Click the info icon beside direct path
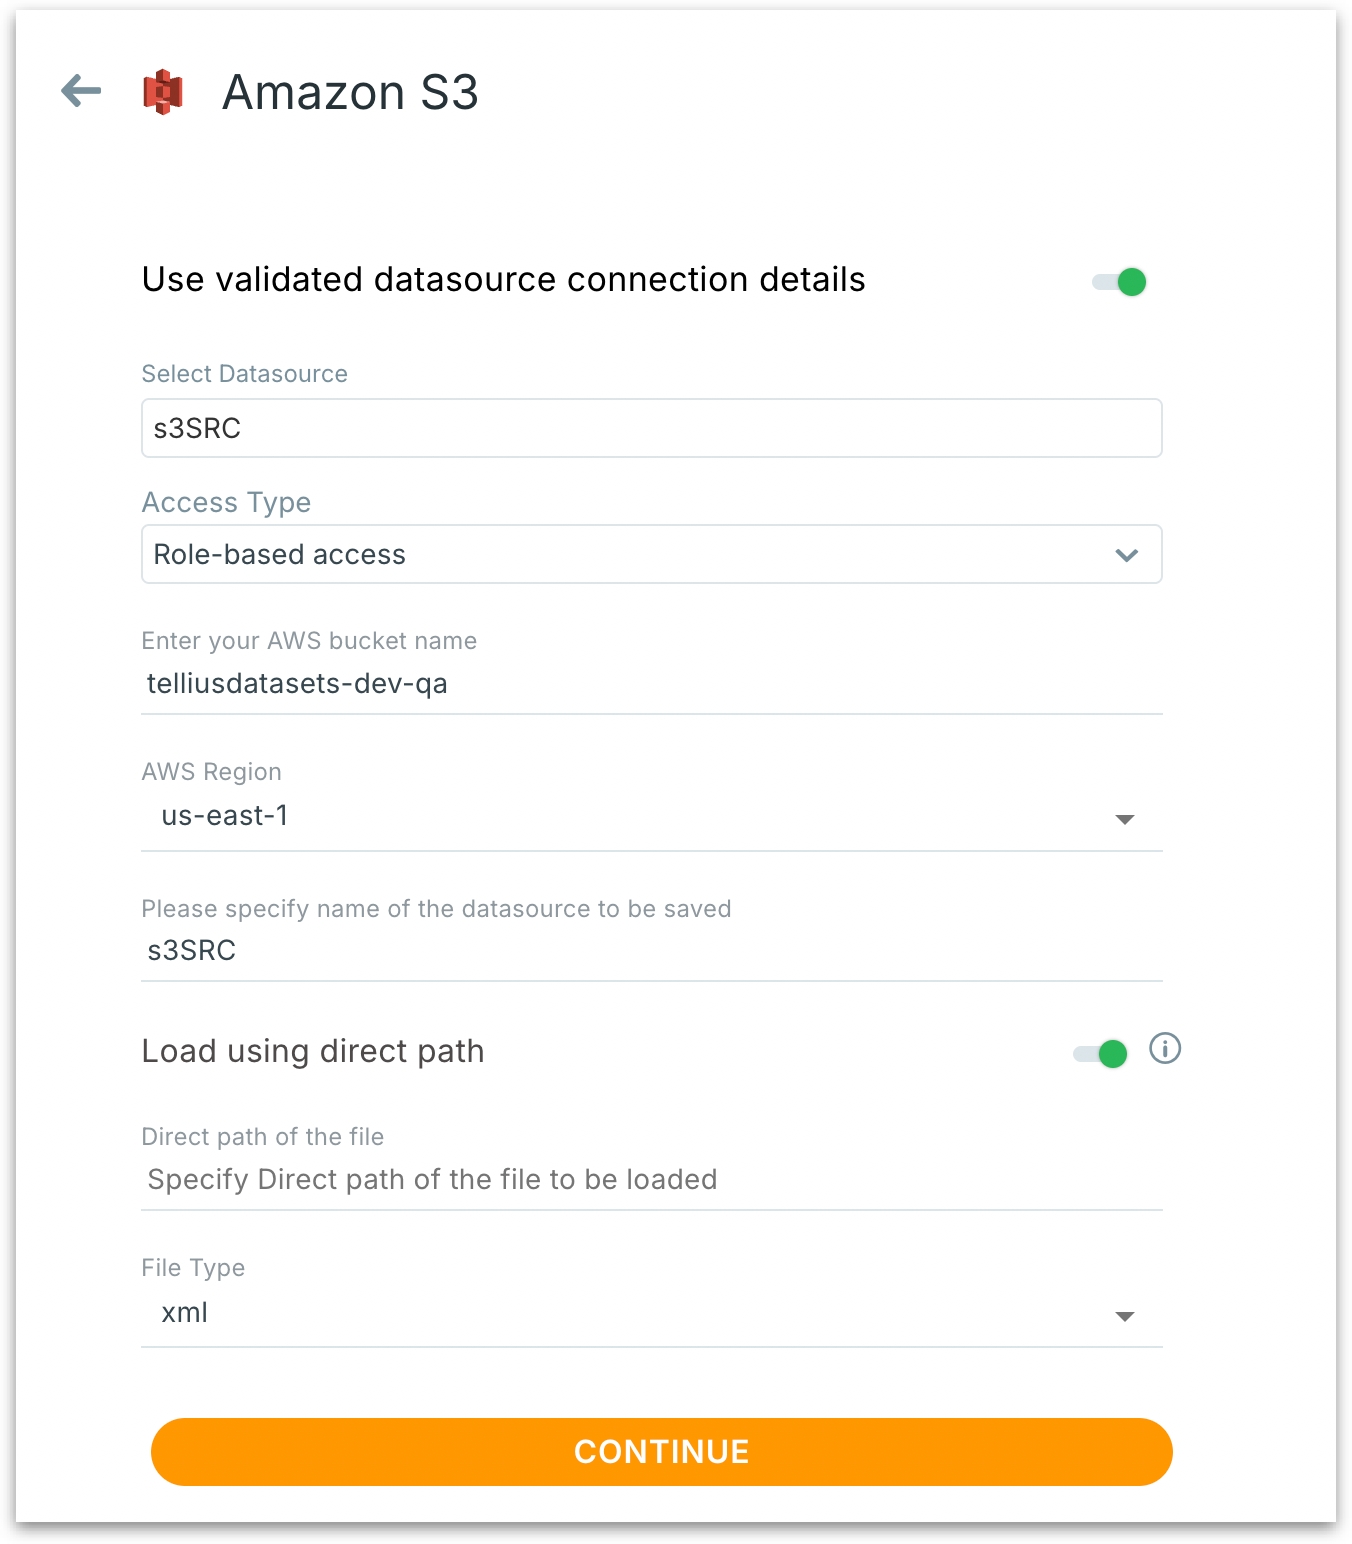Screen dimensions: 1352x1544 tap(1165, 1049)
